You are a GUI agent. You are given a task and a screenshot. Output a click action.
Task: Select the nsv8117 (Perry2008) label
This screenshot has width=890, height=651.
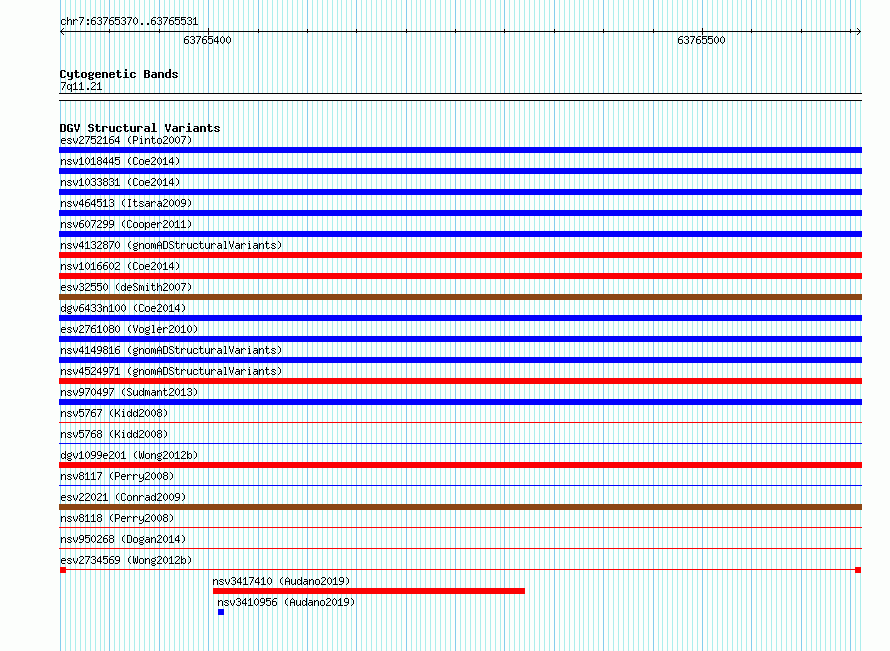[117, 476]
